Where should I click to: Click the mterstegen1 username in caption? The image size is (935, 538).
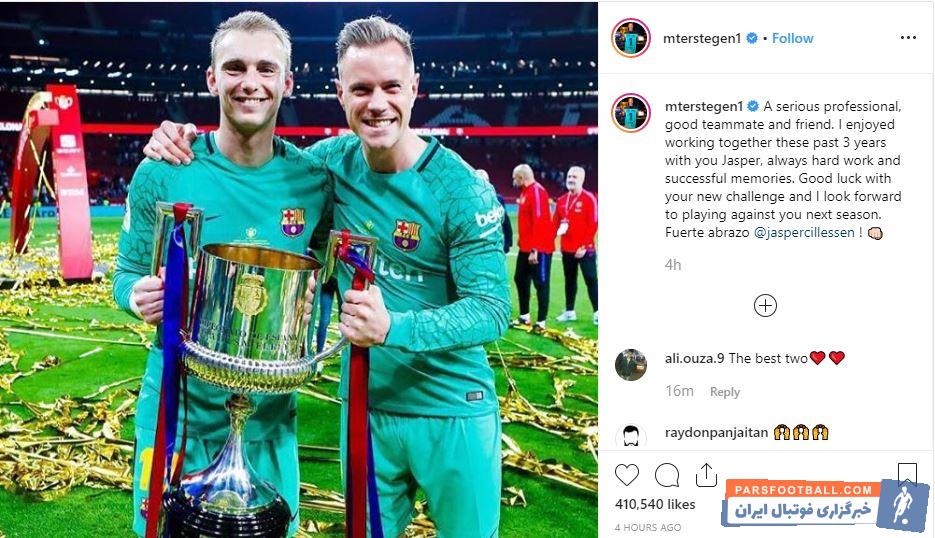click(x=704, y=106)
